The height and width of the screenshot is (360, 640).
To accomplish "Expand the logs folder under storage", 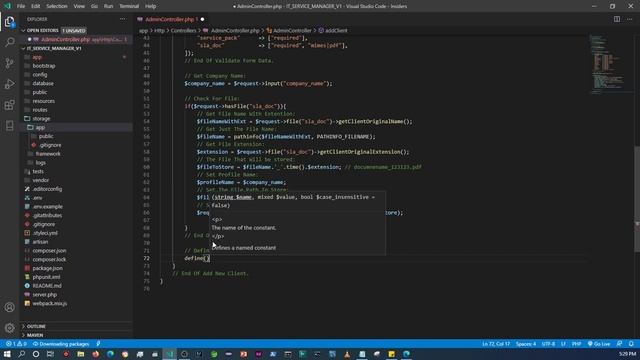I will pos(40,162).
